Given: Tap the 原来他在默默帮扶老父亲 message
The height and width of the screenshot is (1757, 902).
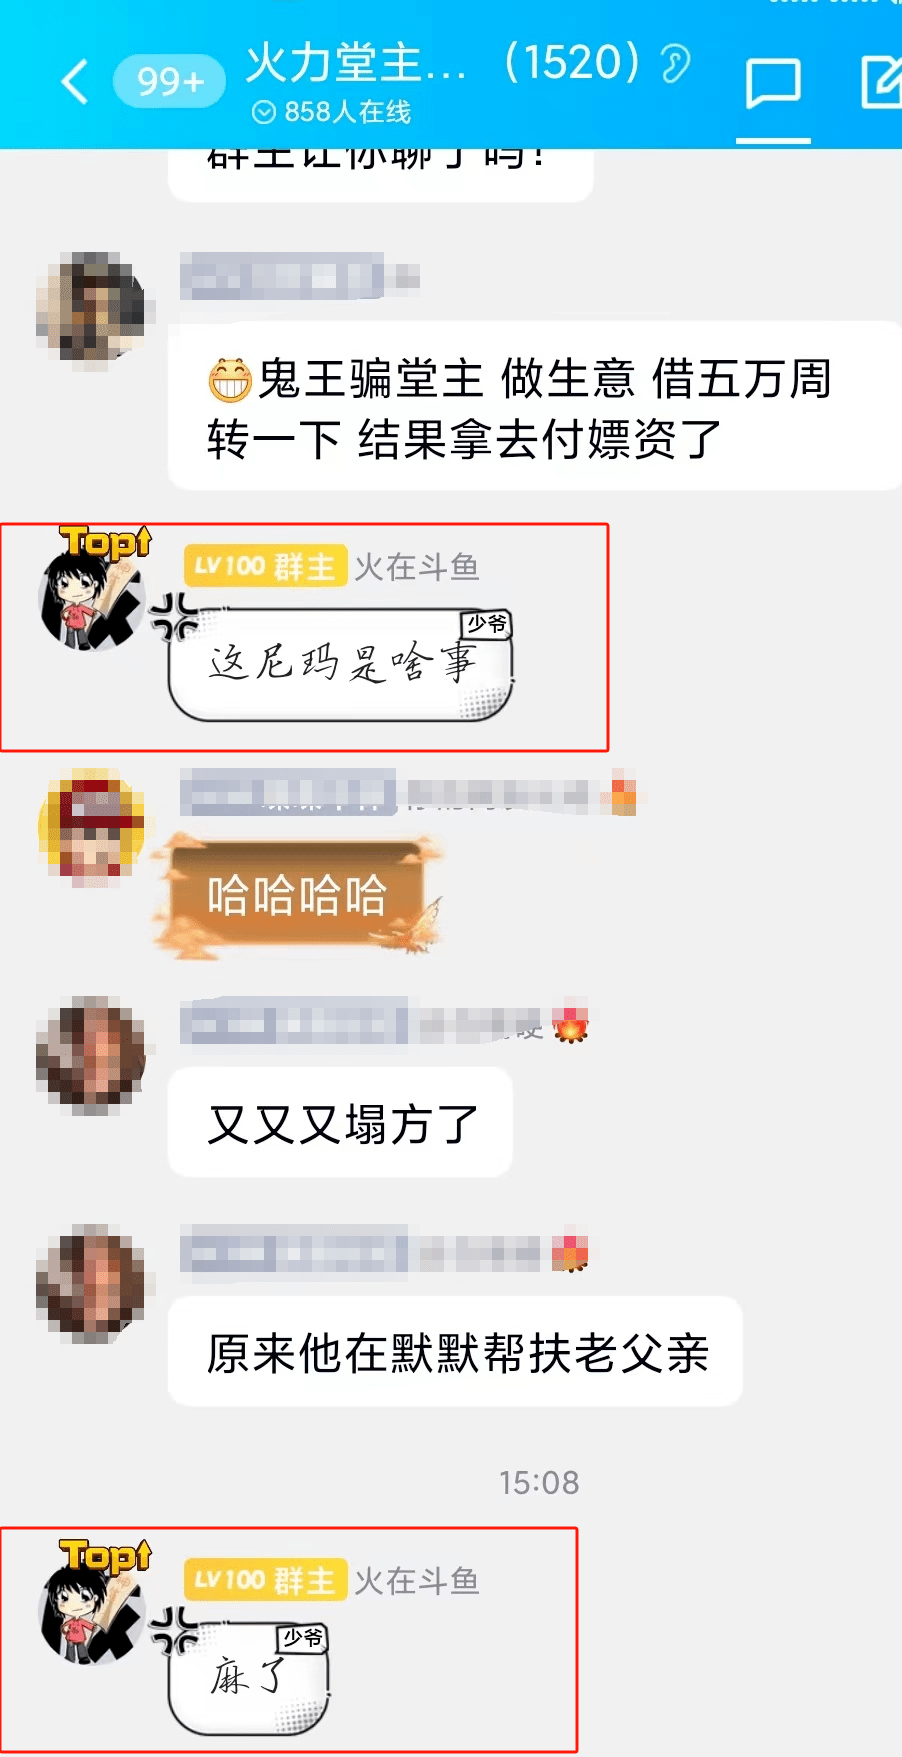Looking at the screenshot, I should pos(455,1352).
